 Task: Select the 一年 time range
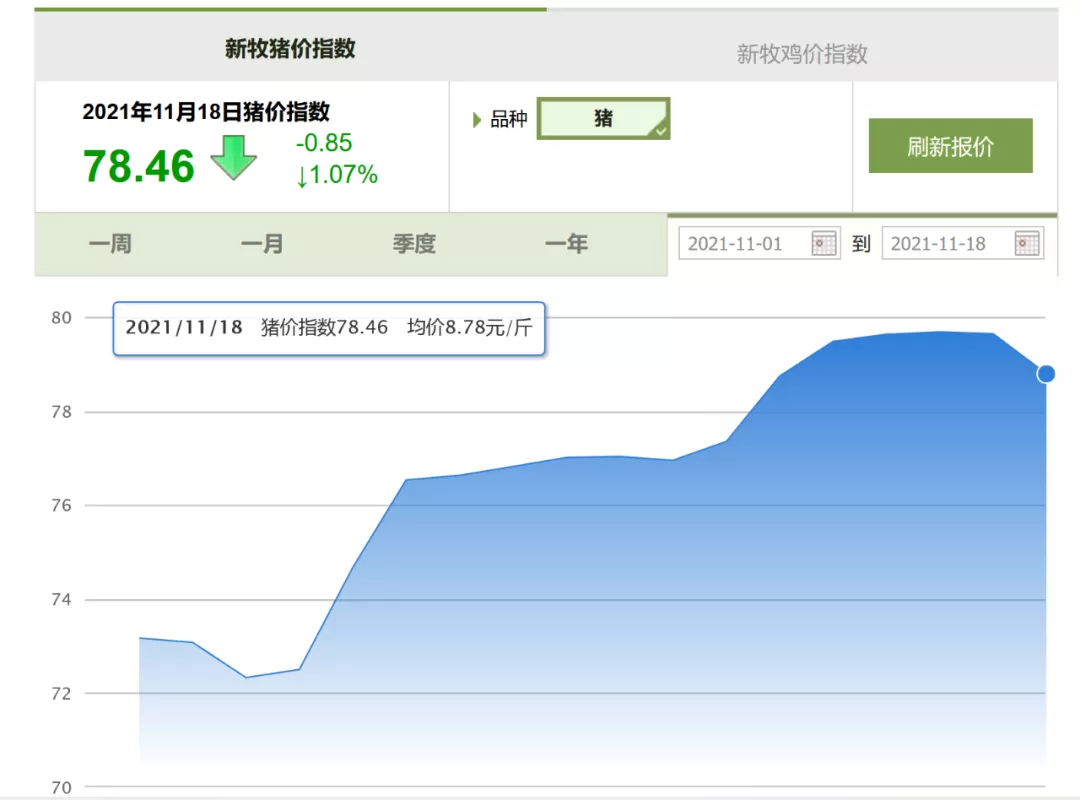(567, 244)
